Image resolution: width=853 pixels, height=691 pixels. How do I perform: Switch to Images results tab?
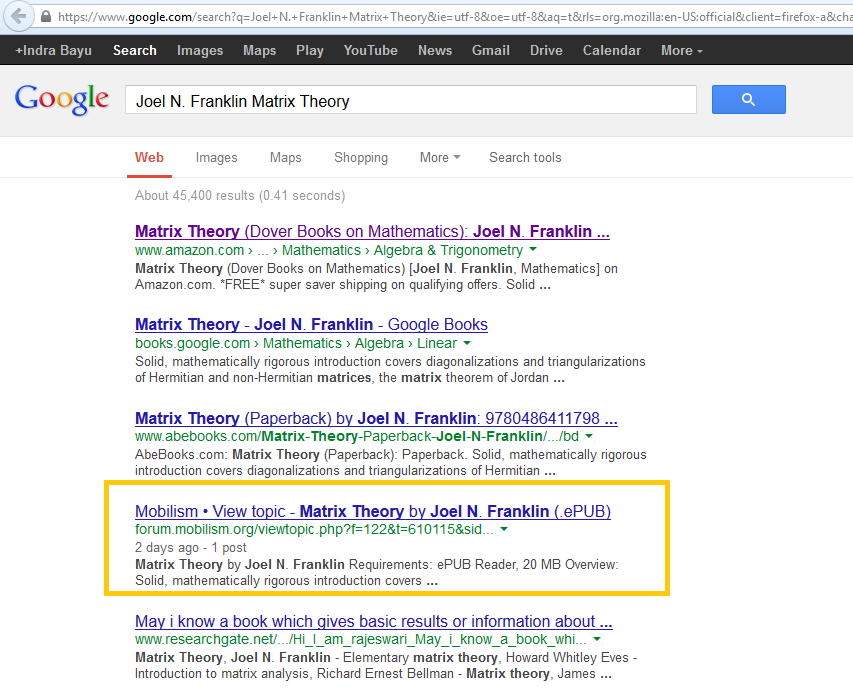coord(217,157)
